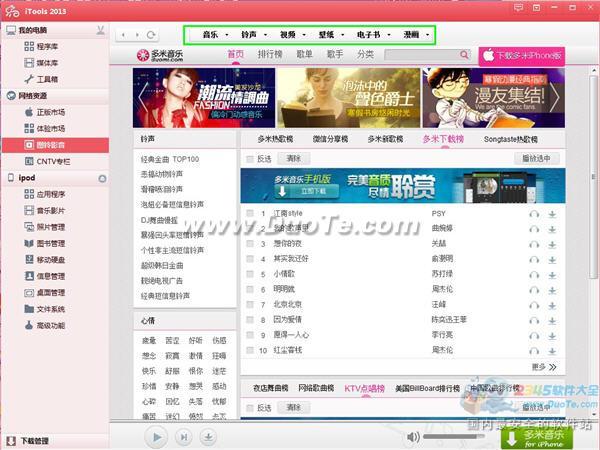Image resolution: width=600 pixels, height=450 pixels.
Task: Open the 视频 dropdown menu
Action: click(x=293, y=35)
